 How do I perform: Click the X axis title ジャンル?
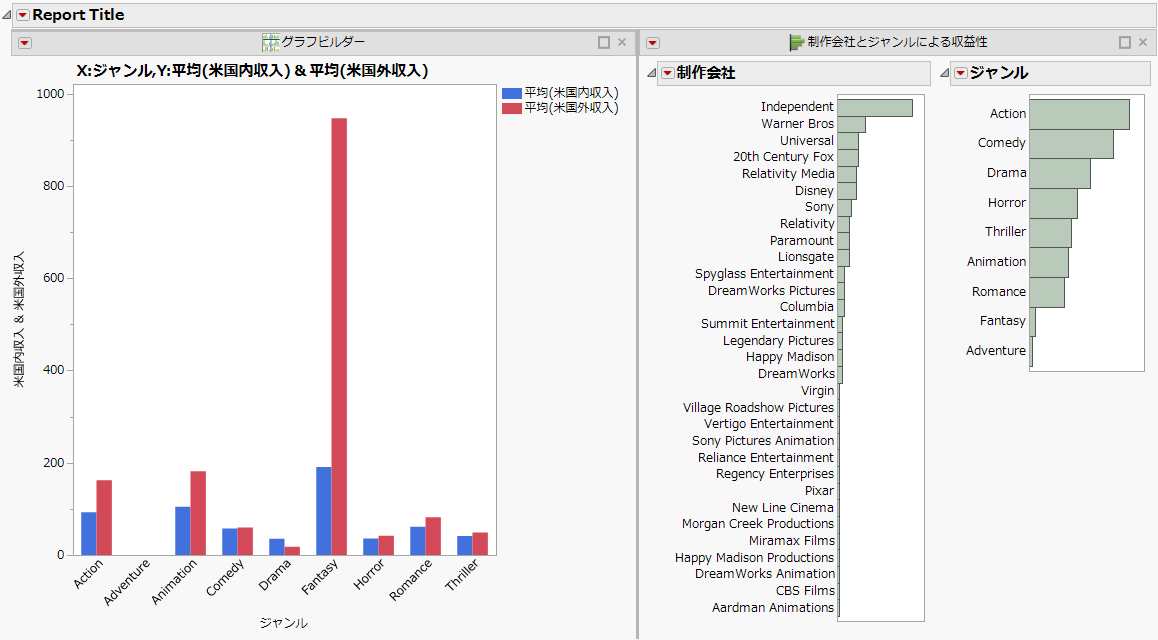coord(284,623)
